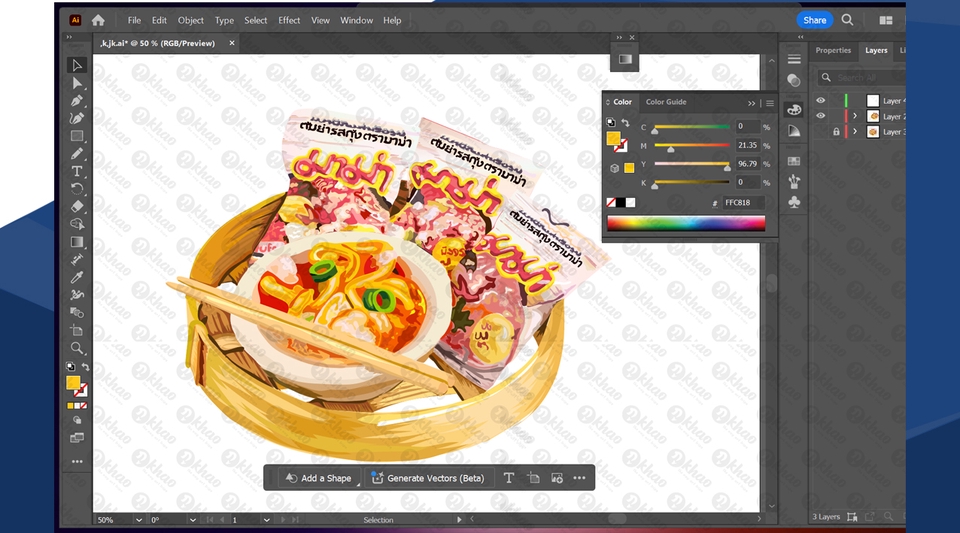
Task: Select the Direct Selection tool
Action: click(77, 83)
